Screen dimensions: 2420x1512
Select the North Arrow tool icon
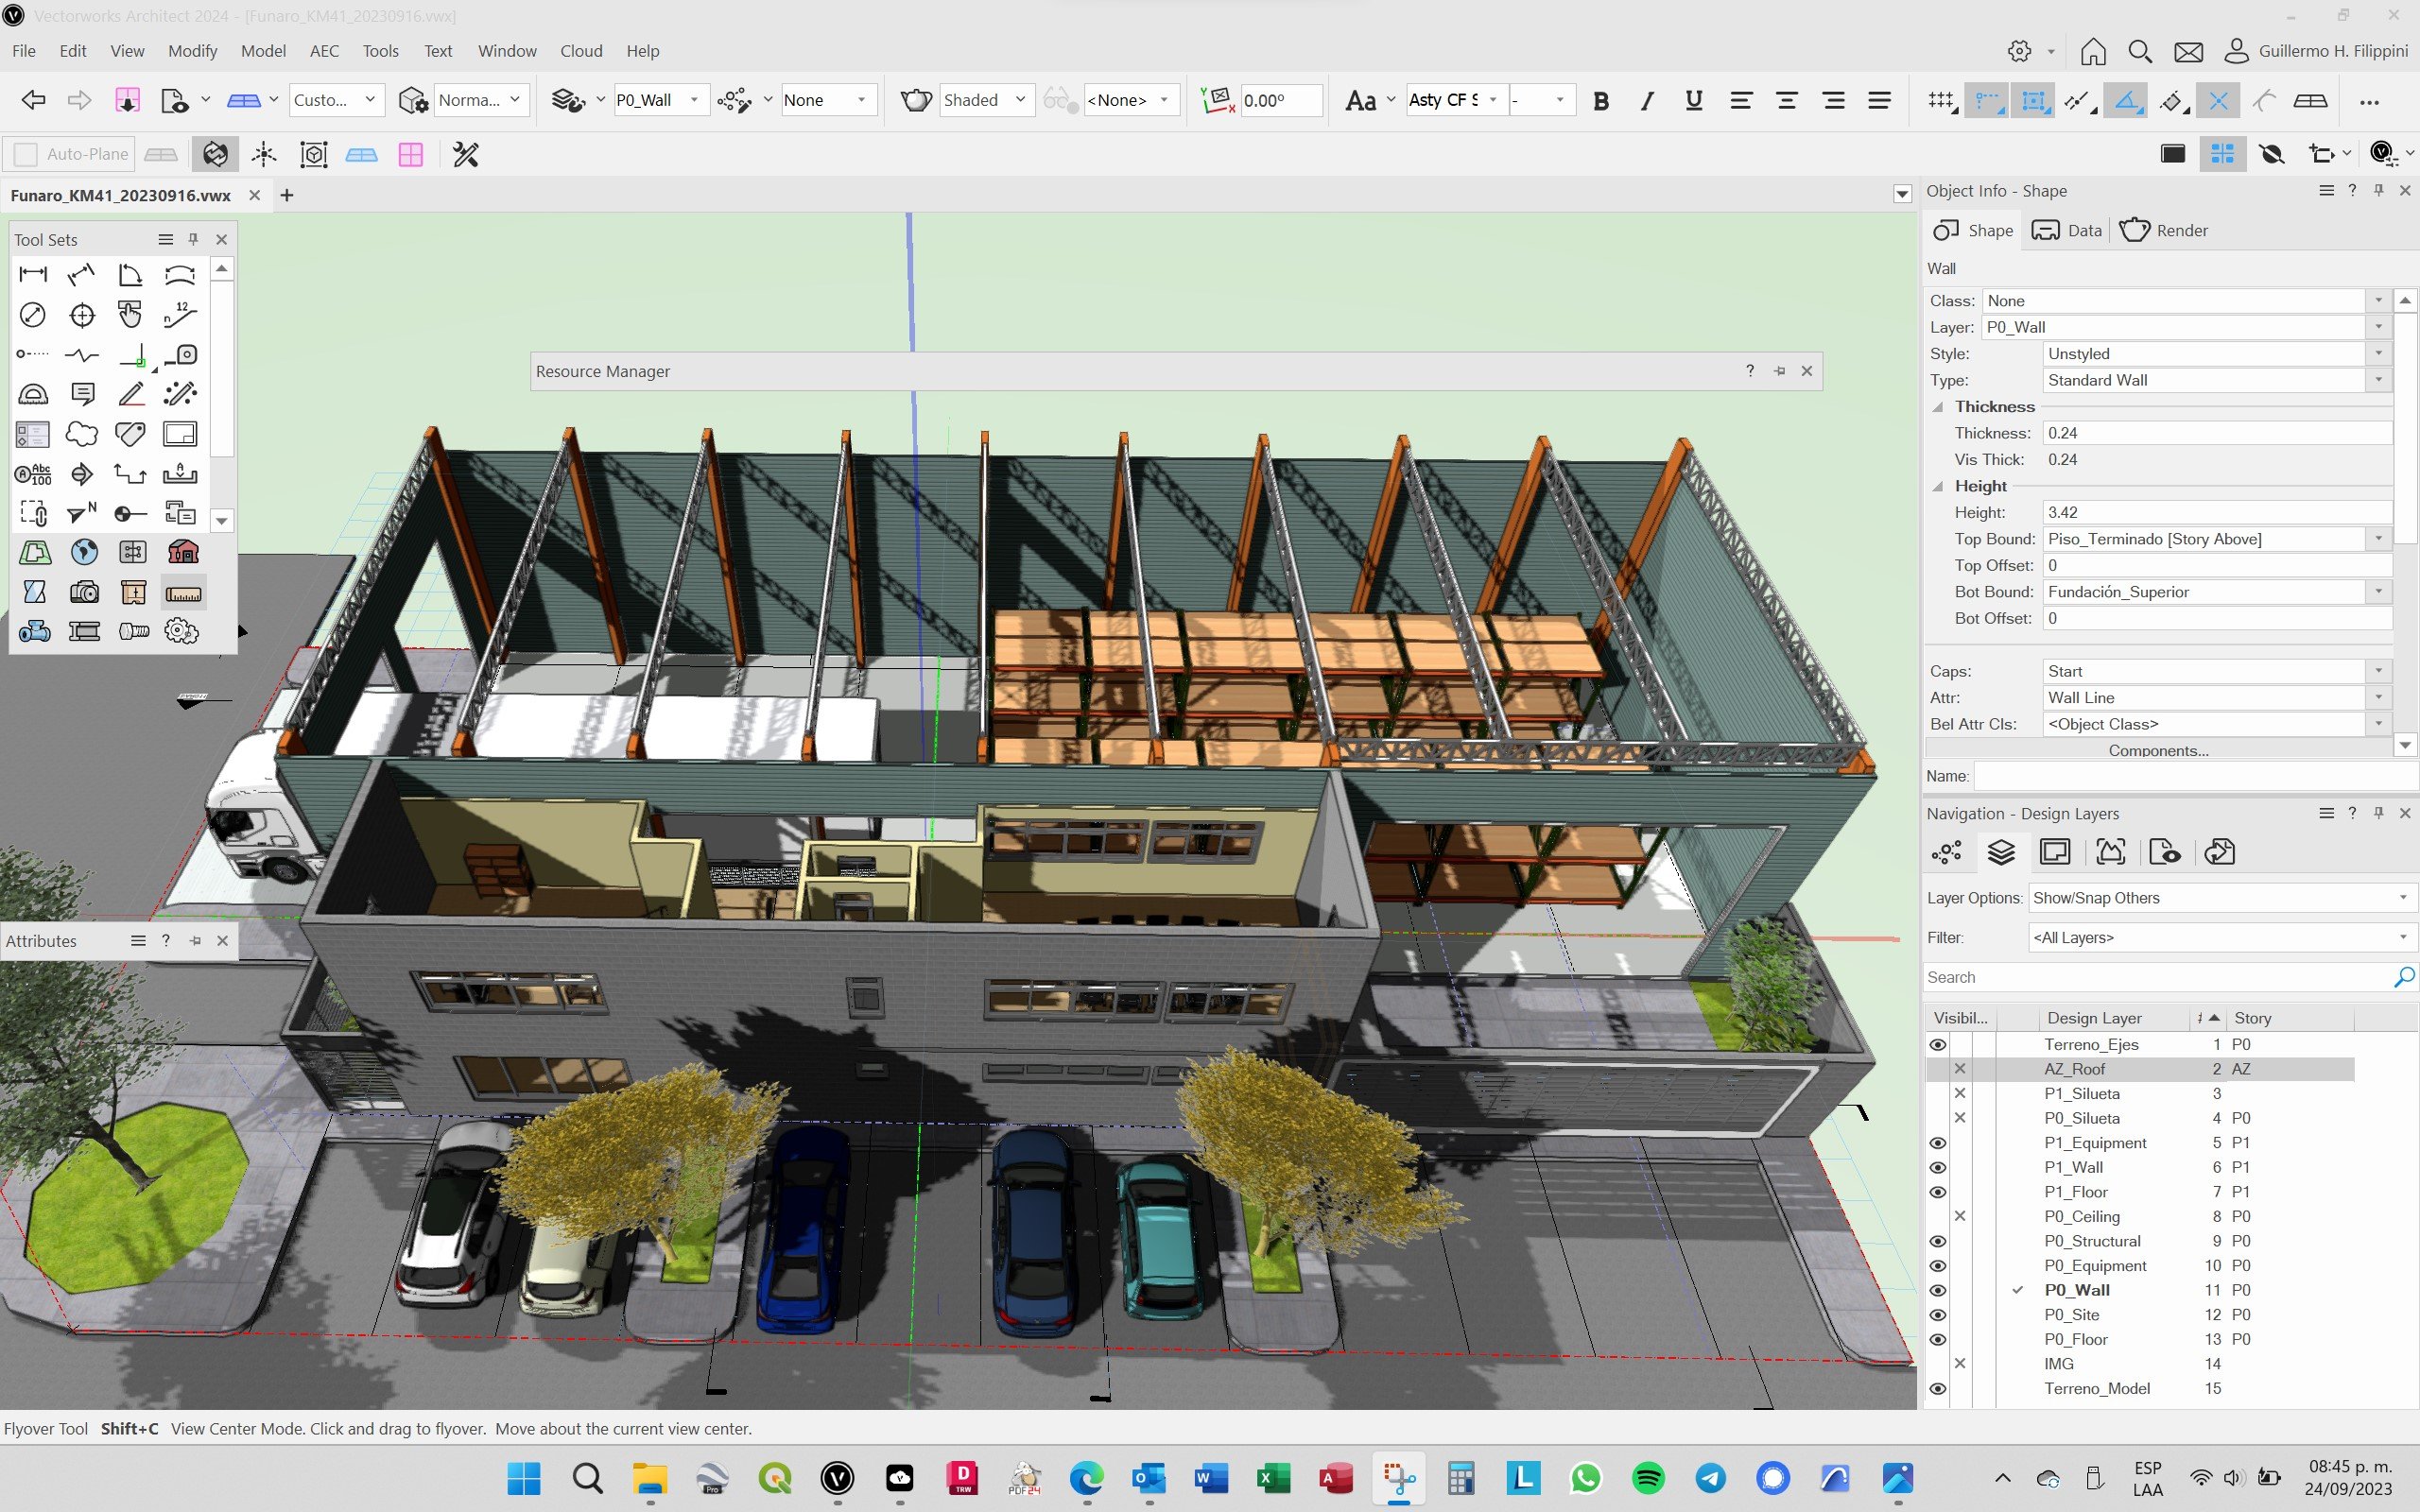click(82, 514)
